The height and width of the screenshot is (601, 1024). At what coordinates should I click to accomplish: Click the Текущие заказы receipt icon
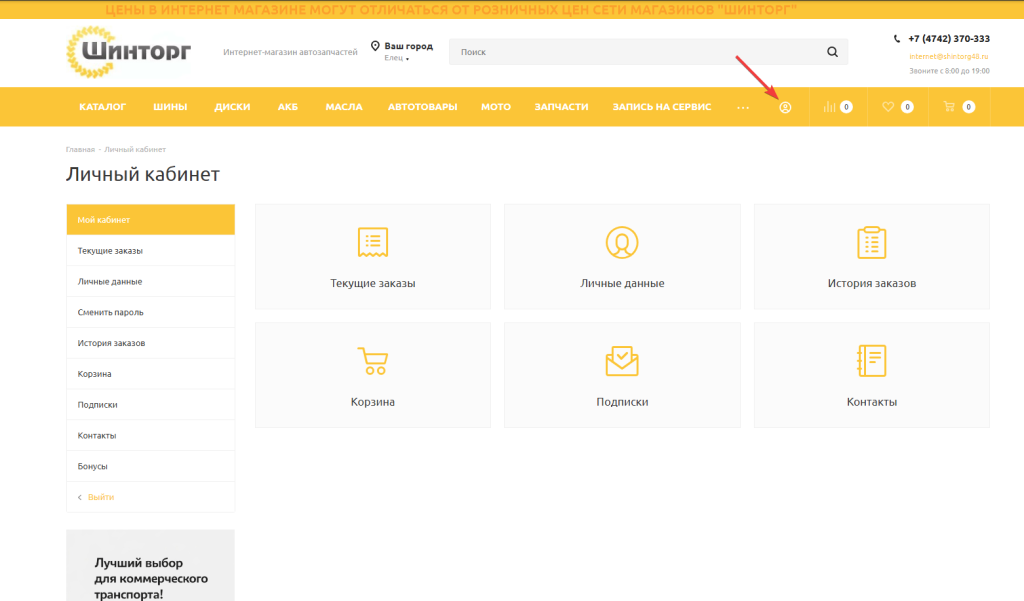point(373,242)
